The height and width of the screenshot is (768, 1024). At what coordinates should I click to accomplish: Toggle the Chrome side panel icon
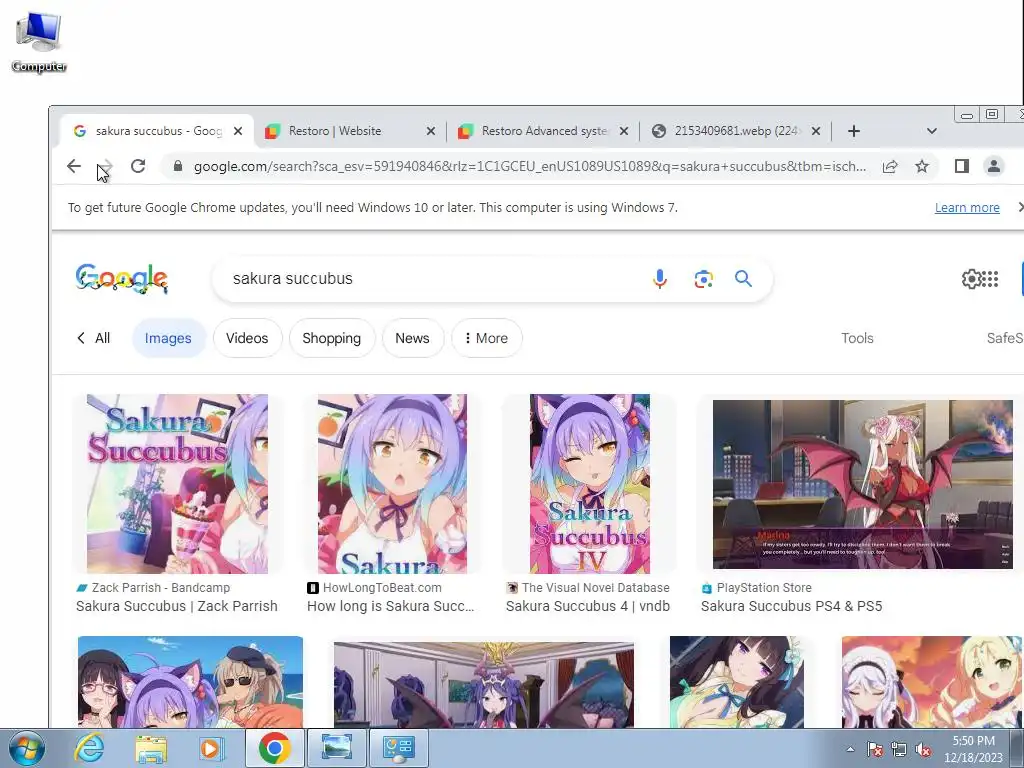click(961, 166)
